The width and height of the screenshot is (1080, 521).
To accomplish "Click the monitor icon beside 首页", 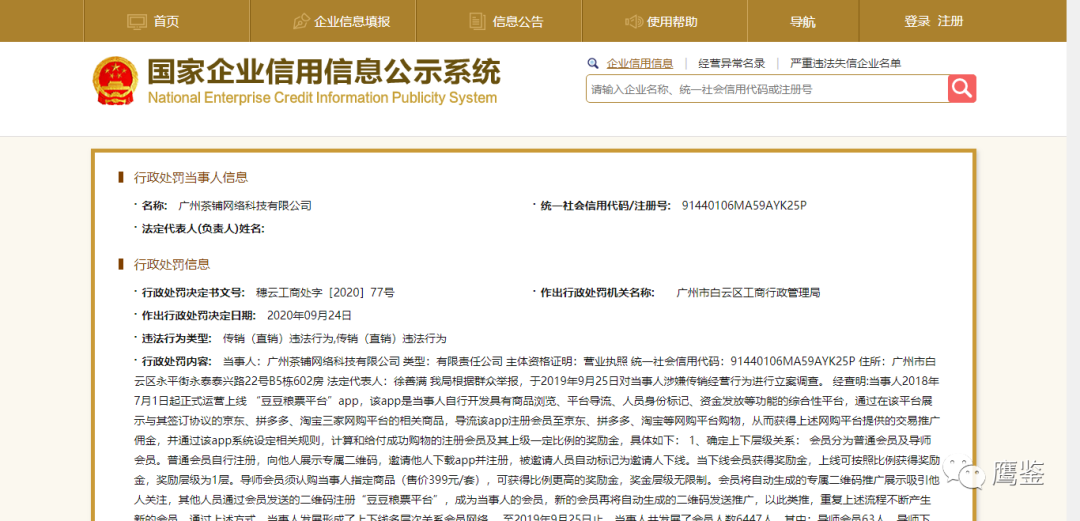I will coord(137,21).
